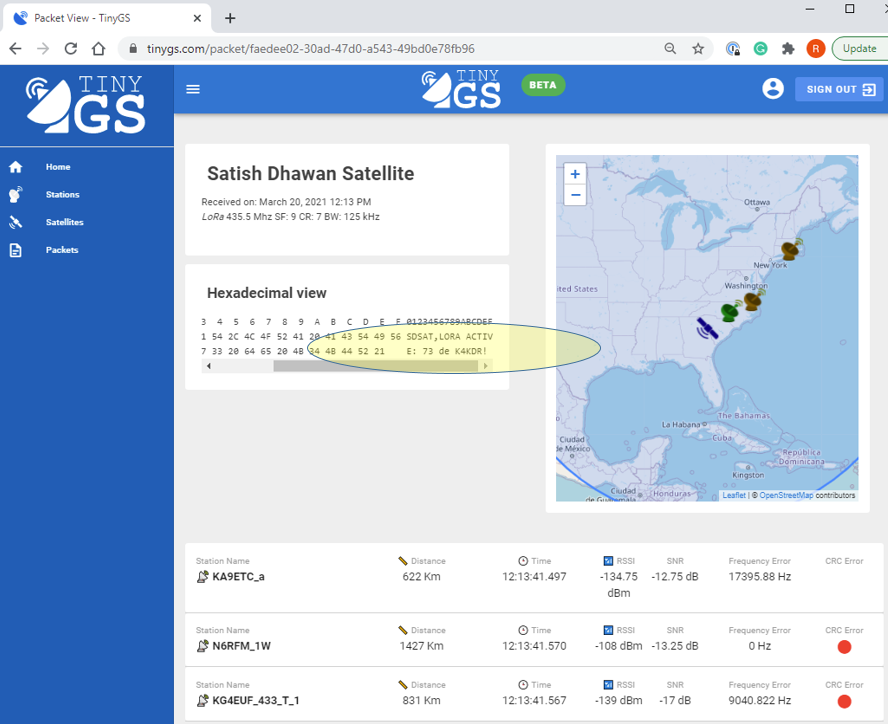
Task: Click the green BETA badge
Action: click(543, 85)
